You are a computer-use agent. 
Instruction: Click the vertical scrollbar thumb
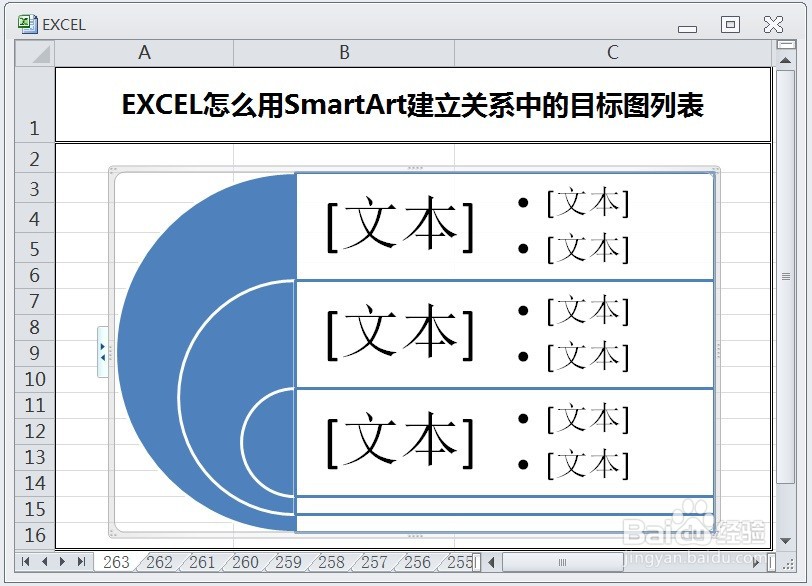click(x=786, y=277)
